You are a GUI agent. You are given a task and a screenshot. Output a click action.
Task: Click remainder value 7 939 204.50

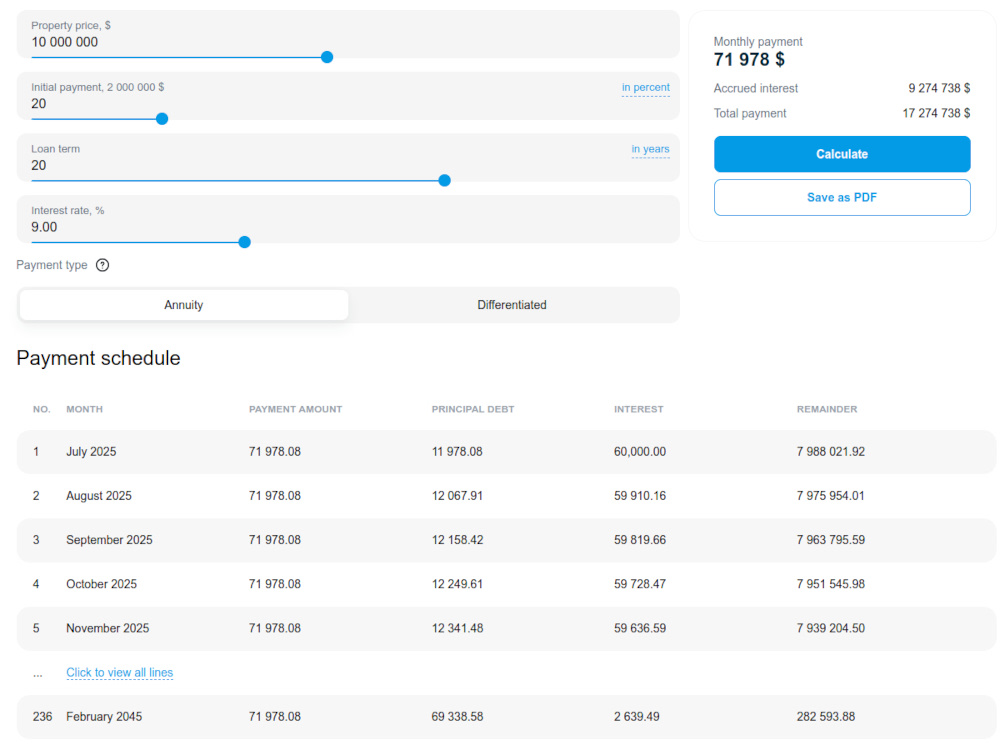click(830, 628)
